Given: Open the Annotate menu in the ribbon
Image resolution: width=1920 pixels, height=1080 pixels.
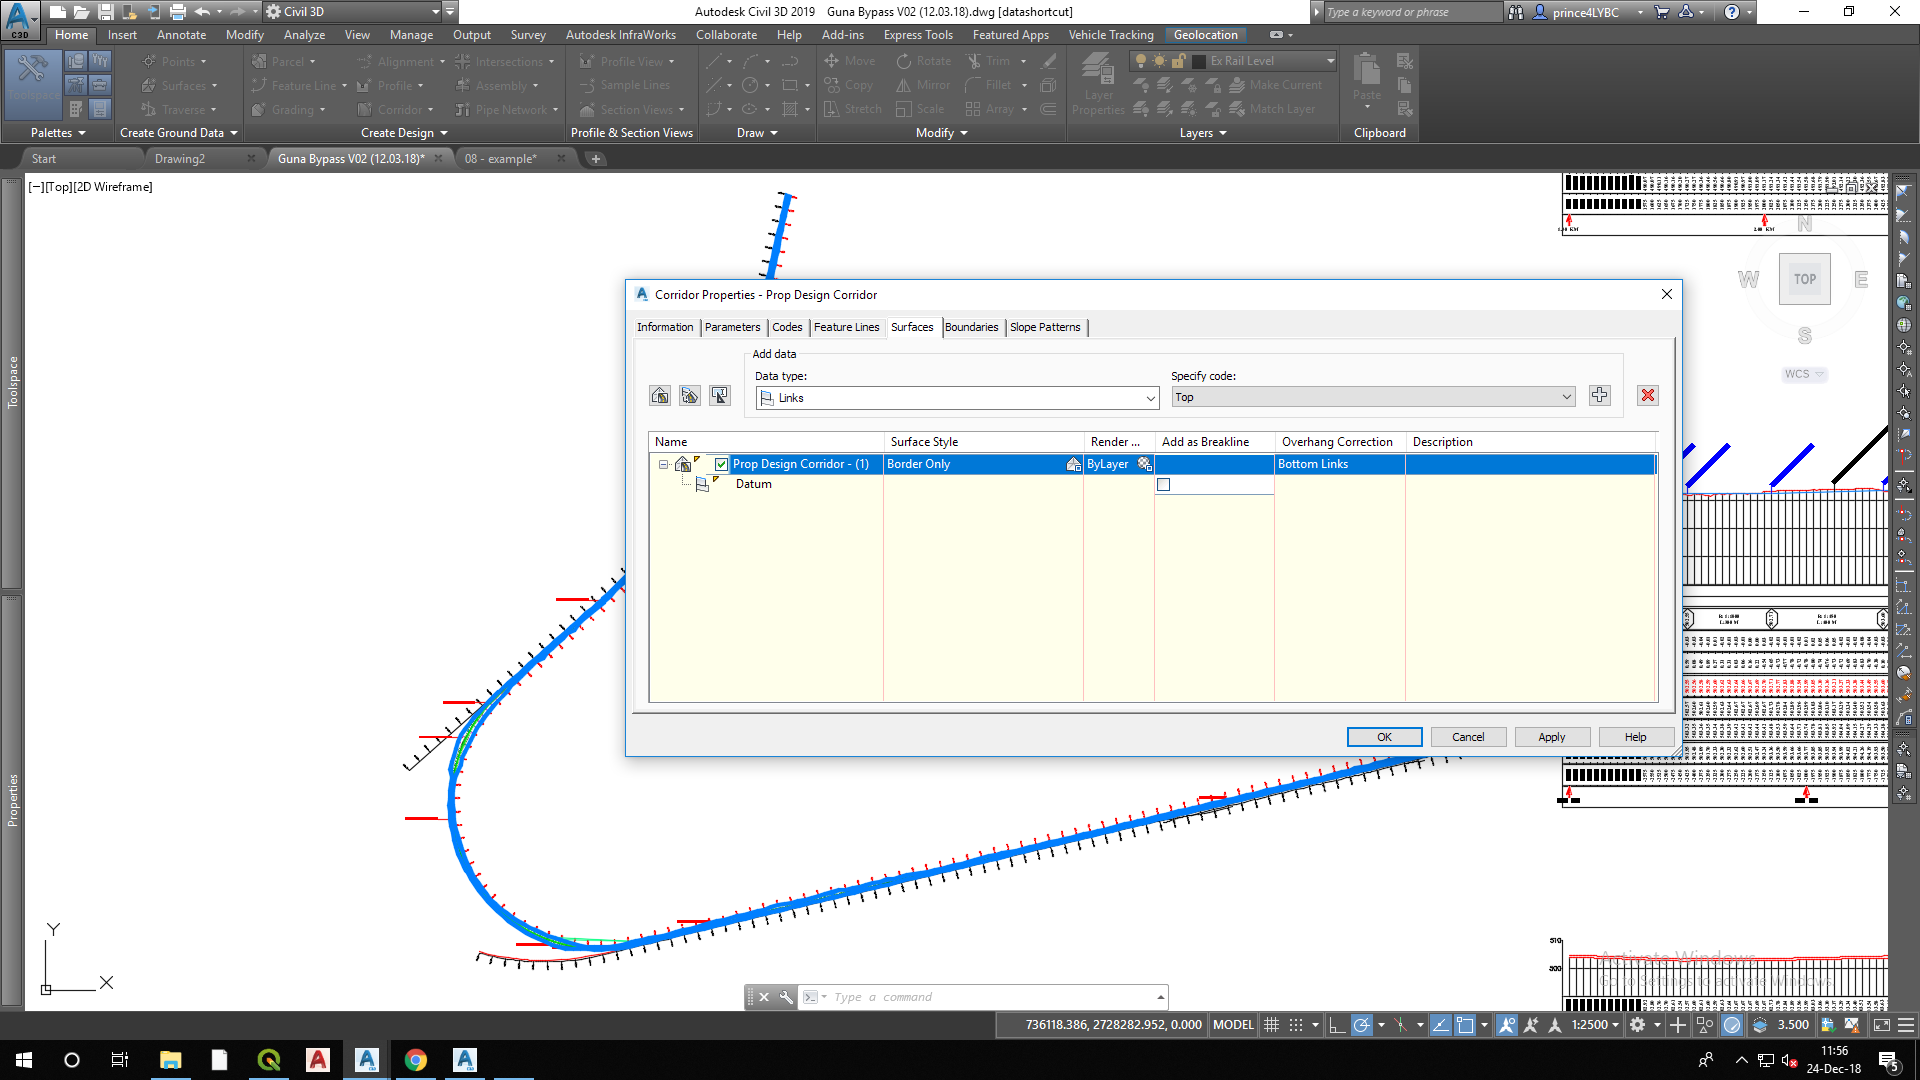Looking at the screenshot, I should point(181,34).
